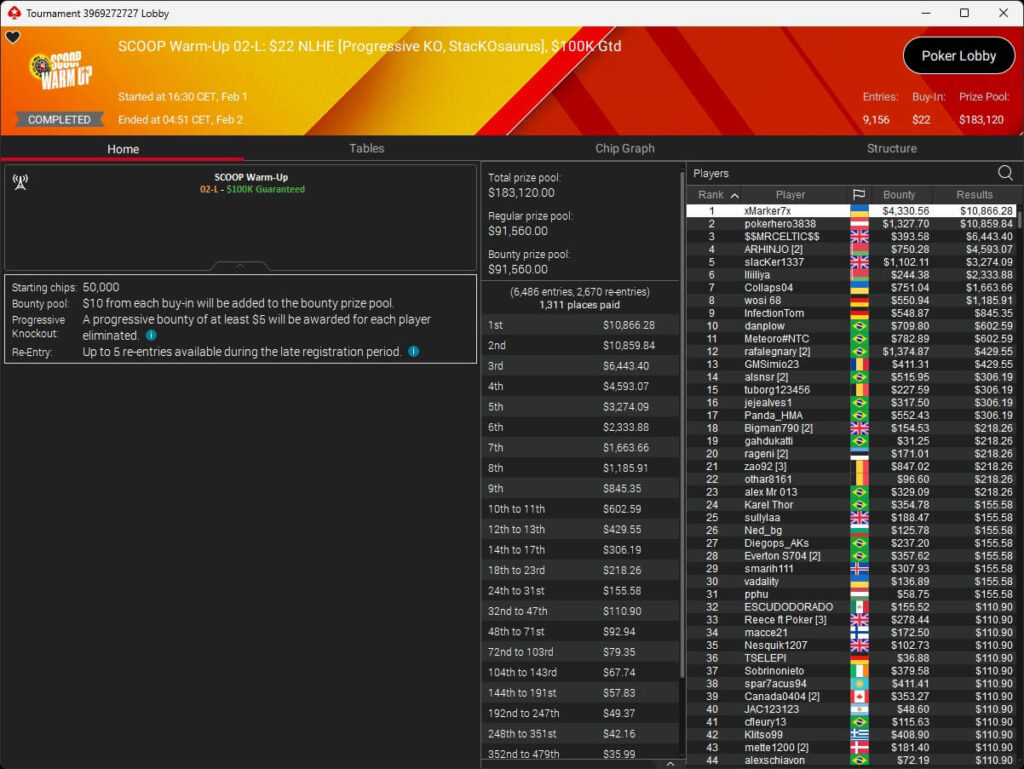The height and width of the screenshot is (769, 1024).
Task: Go to the Structure tab
Action: tap(891, 148)
